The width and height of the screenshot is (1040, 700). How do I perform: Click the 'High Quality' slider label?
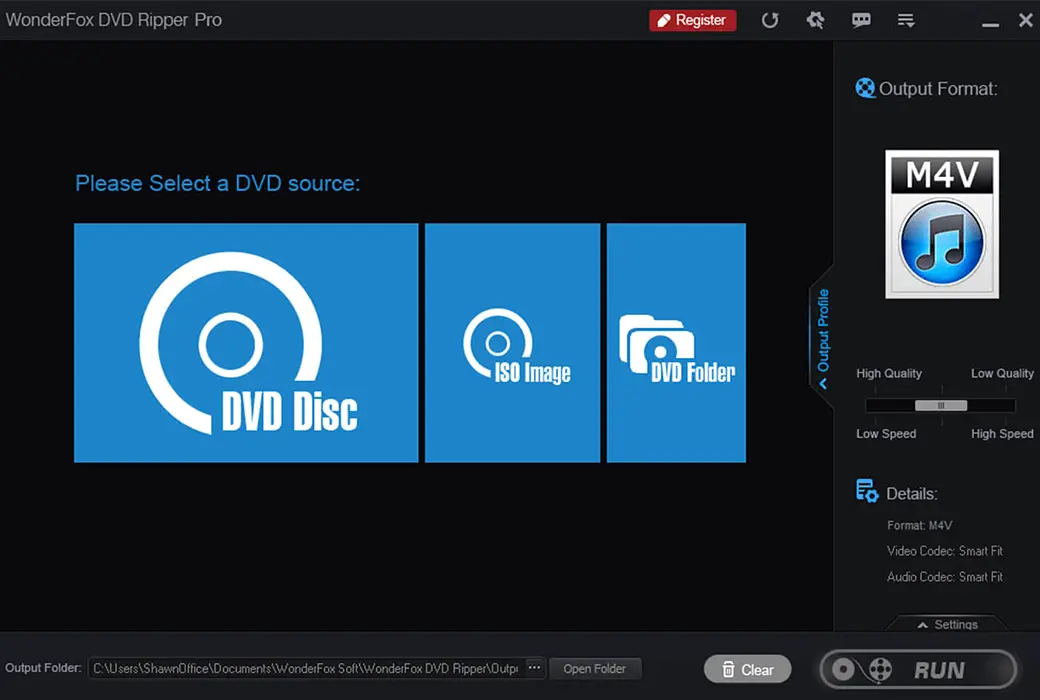click(x=889, y=374)
